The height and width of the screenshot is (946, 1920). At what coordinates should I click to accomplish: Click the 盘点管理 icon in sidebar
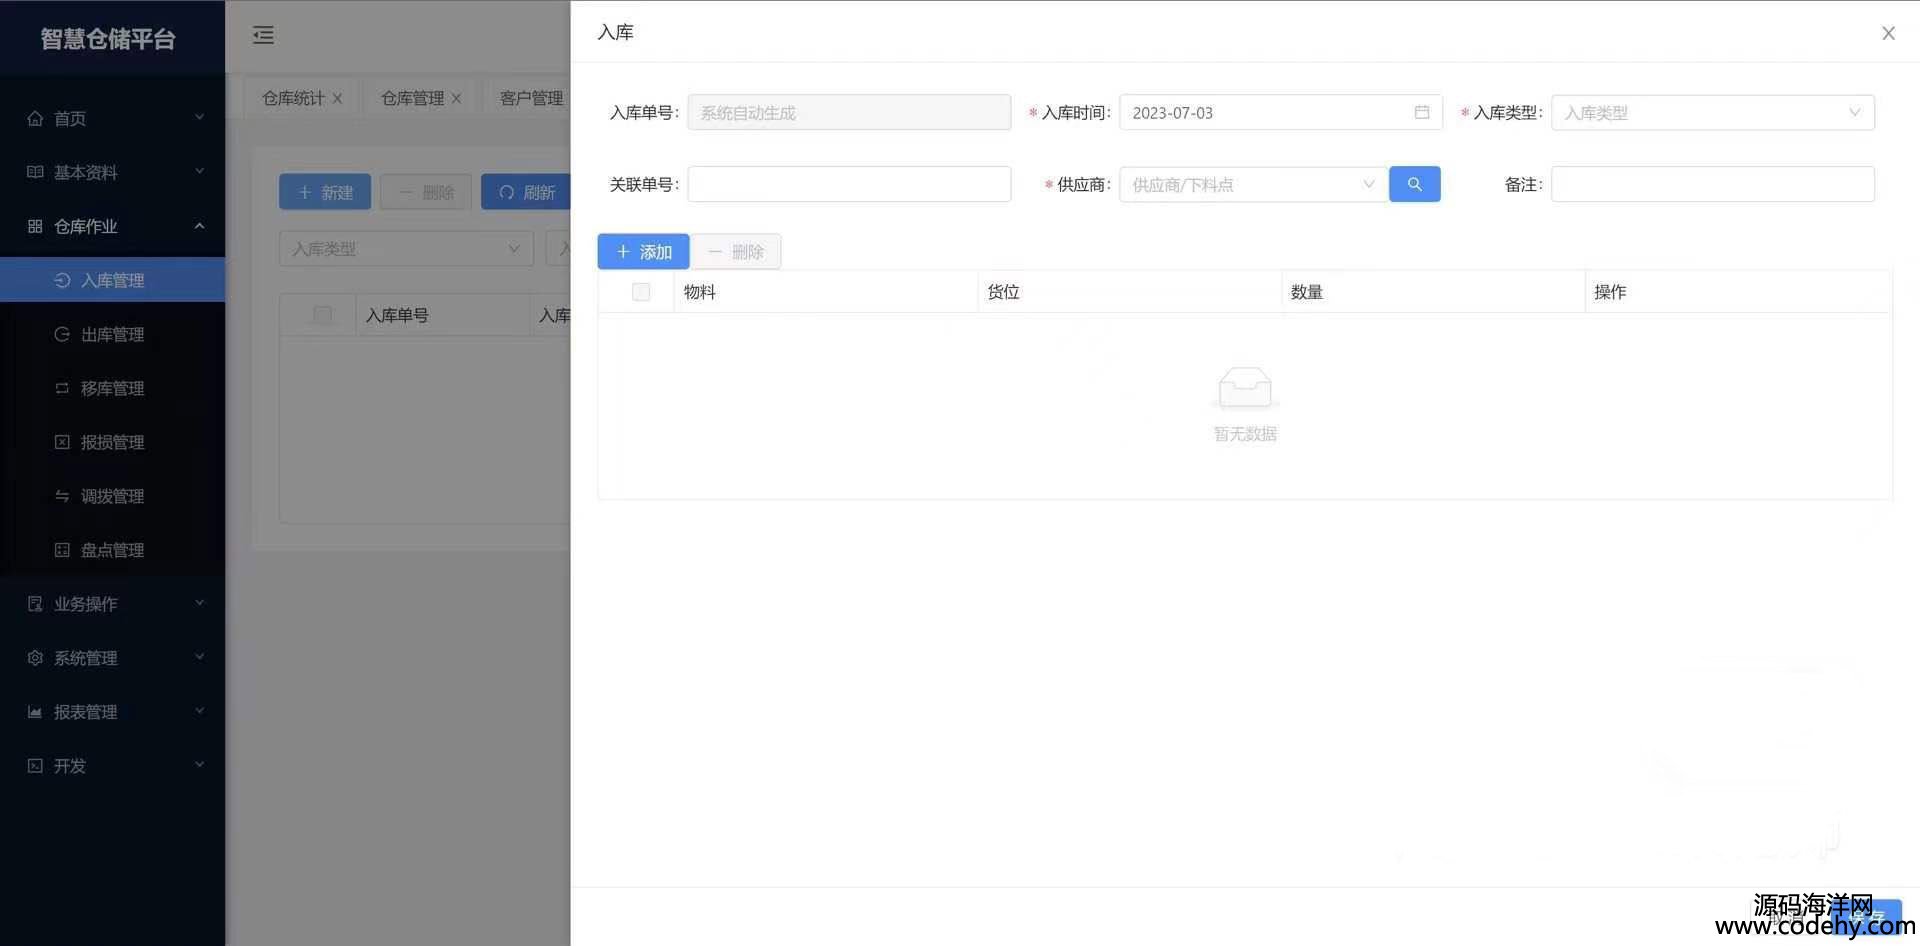[x=62, y=550]
